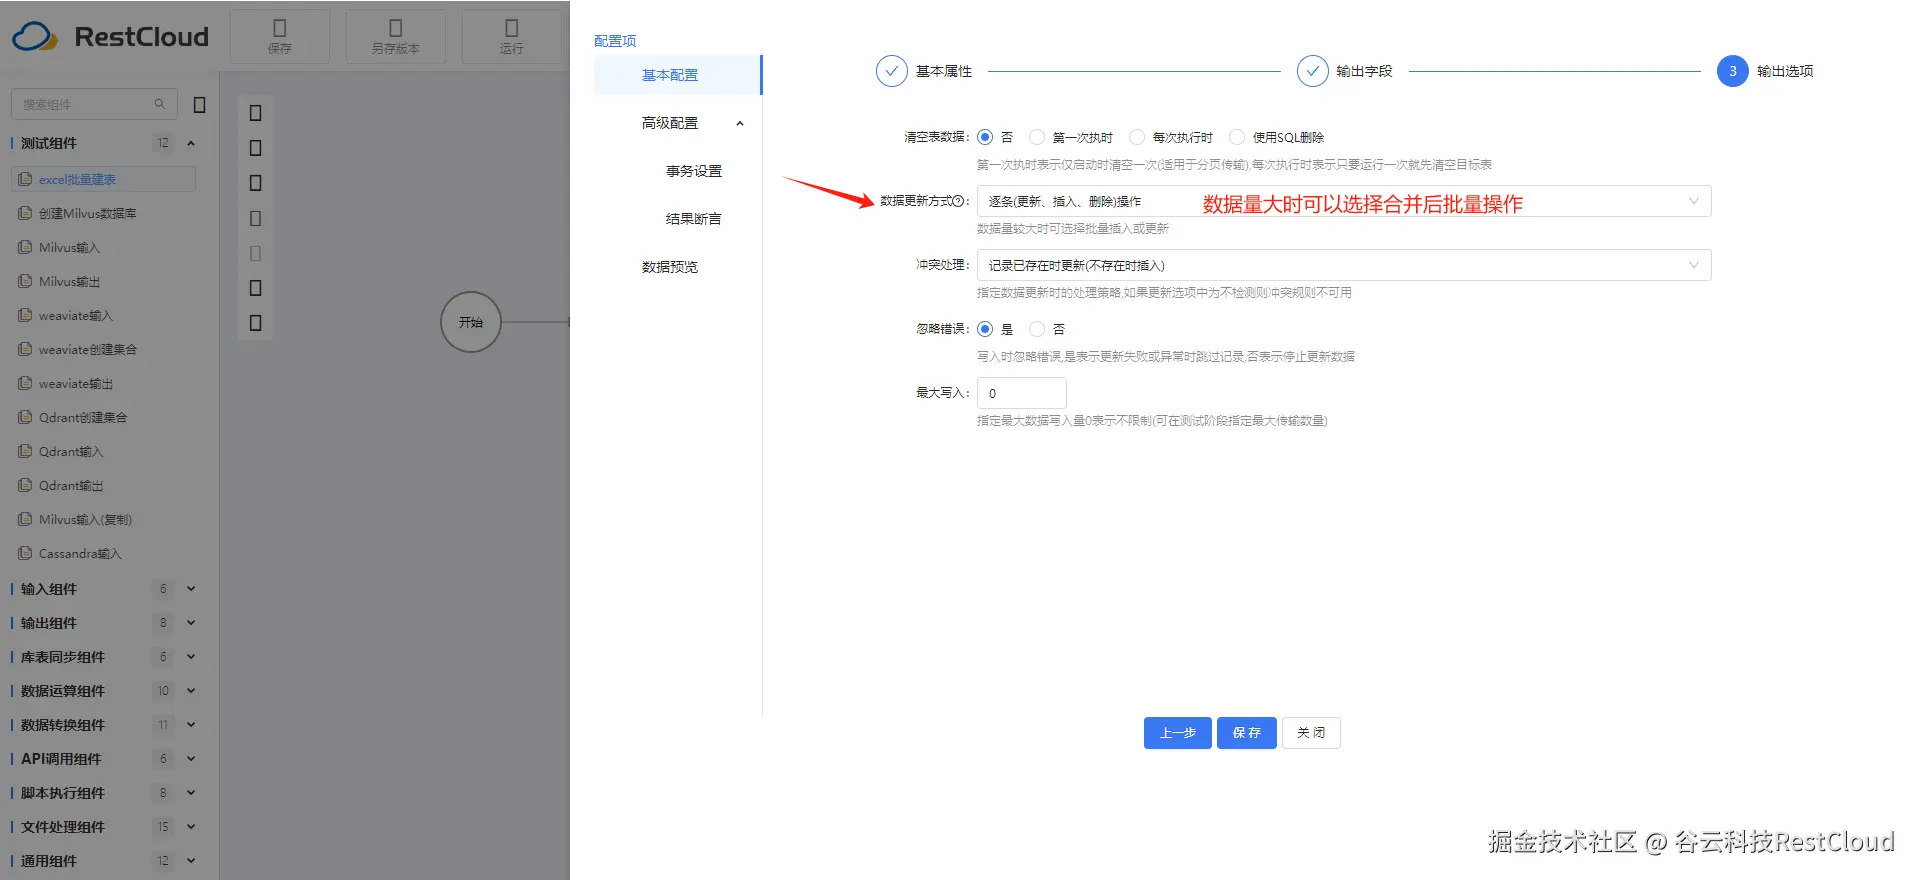Click the Milvus输出 component icon
Viewport: 1920px width, 880px height.
tap(26, 281)
